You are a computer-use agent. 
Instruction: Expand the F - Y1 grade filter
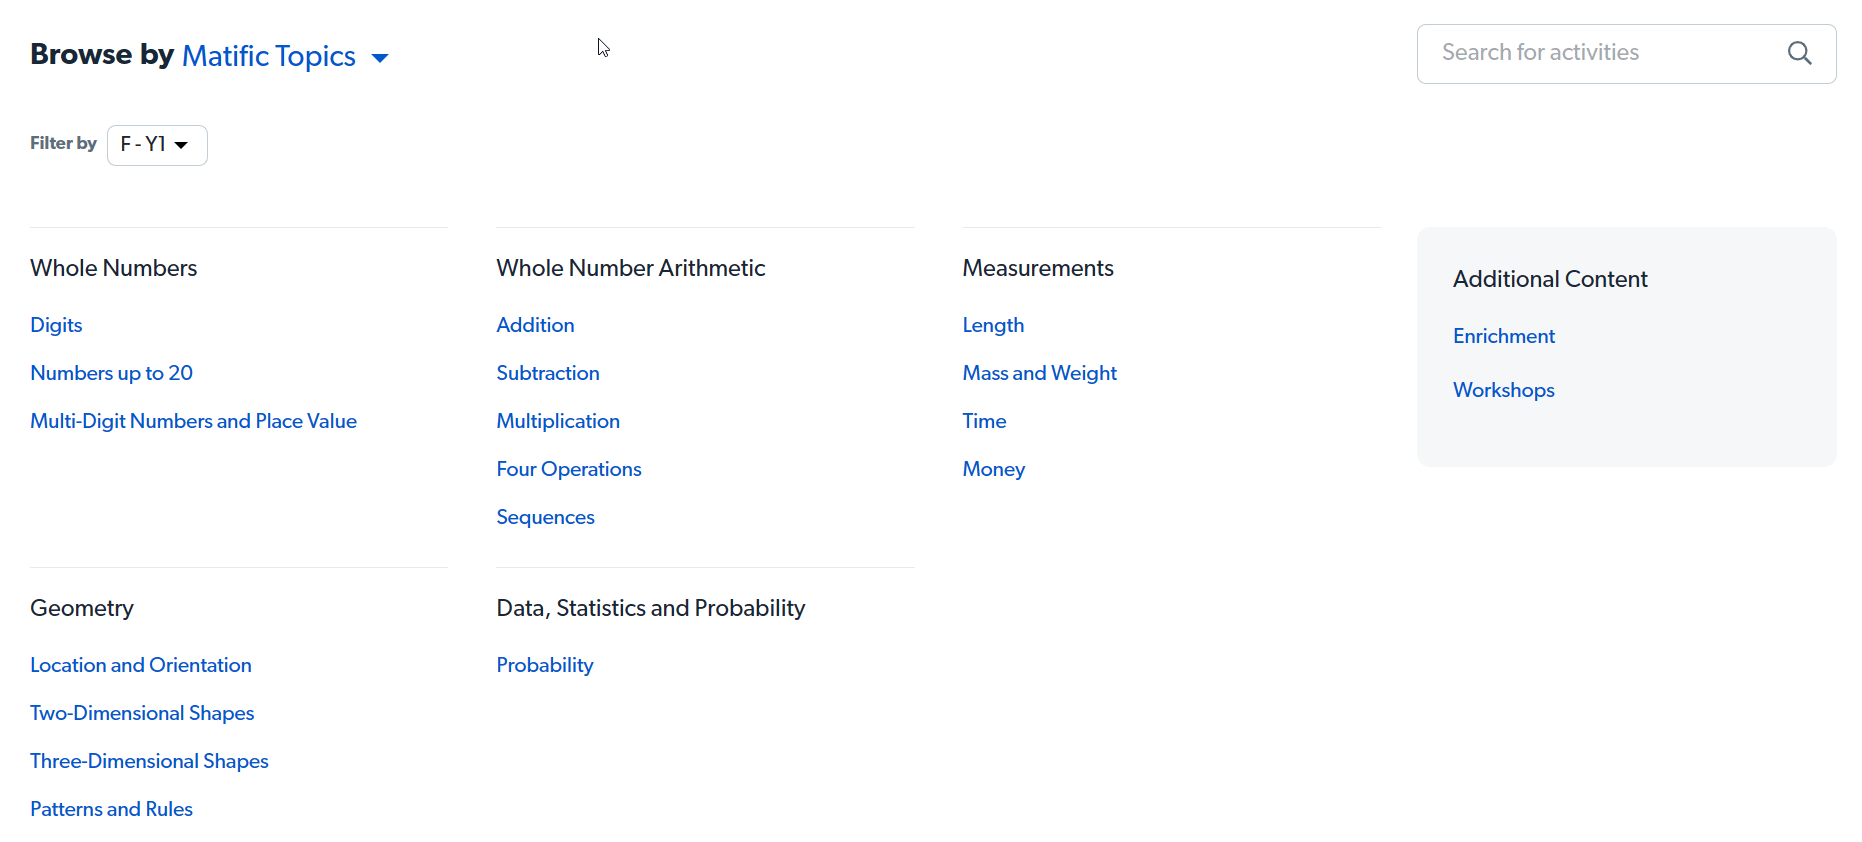click(157, 145)
